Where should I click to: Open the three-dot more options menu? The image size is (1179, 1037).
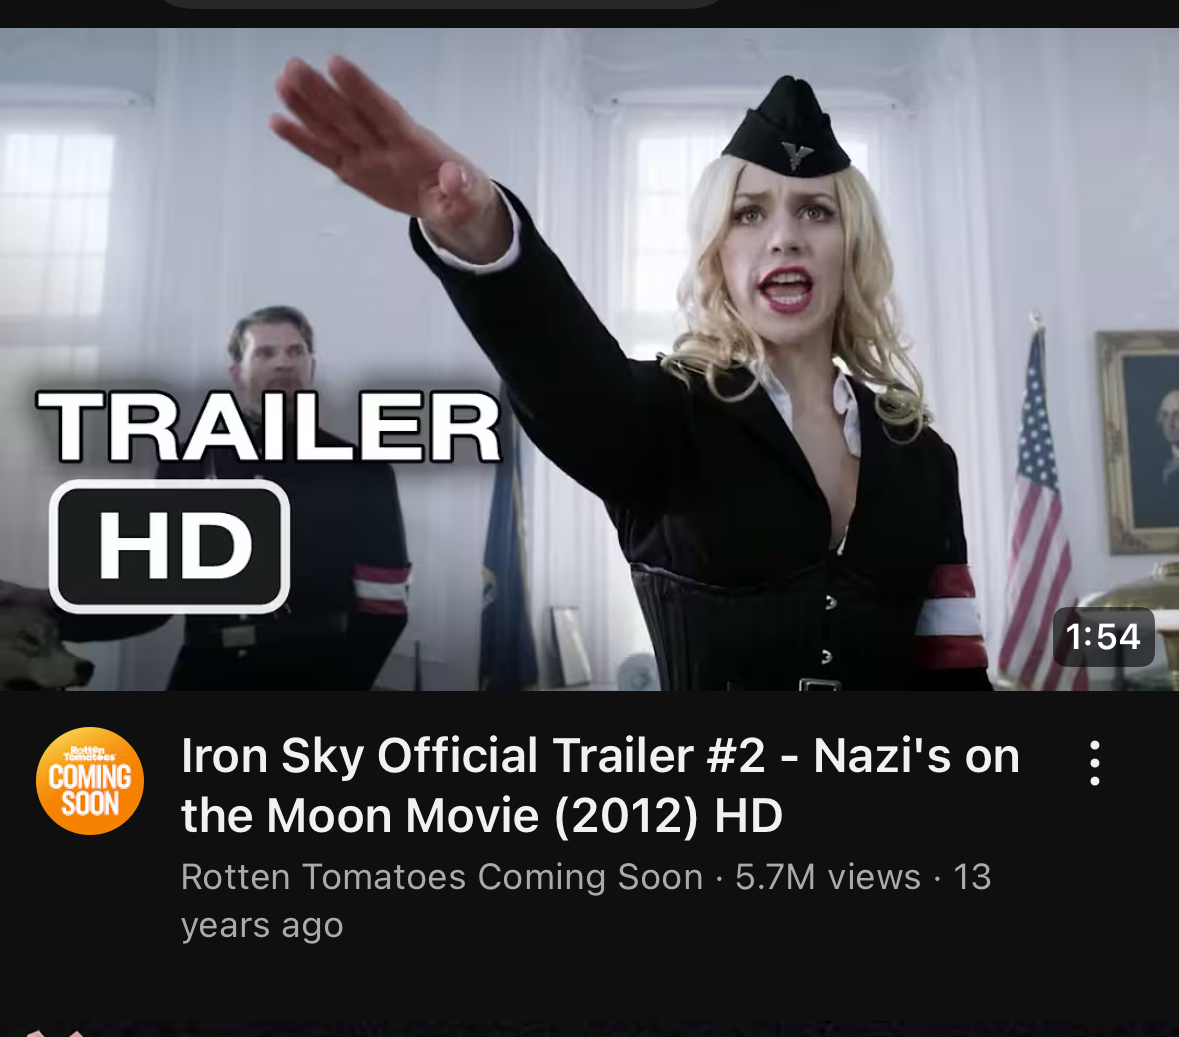1095,763
